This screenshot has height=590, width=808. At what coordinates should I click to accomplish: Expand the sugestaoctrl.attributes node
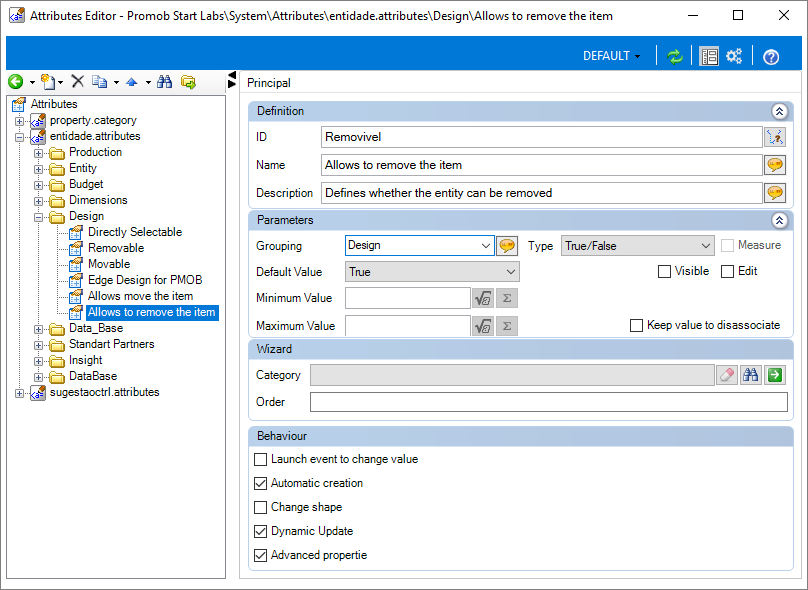point(20,393)
